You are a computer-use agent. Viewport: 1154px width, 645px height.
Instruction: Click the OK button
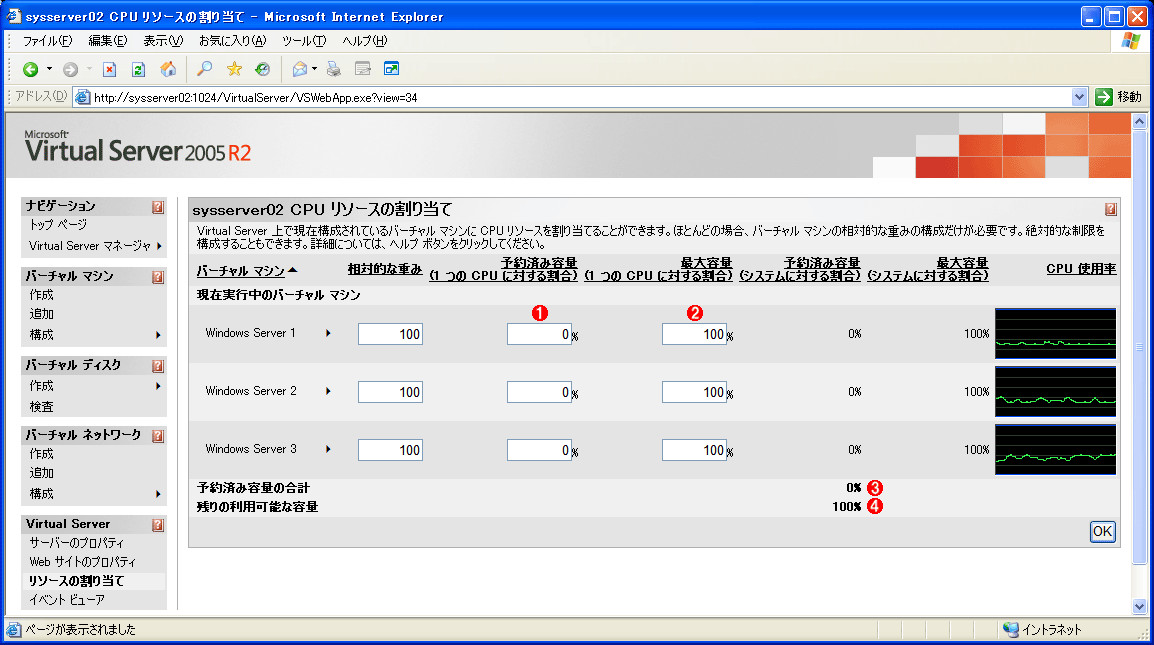click(1102, 532)
